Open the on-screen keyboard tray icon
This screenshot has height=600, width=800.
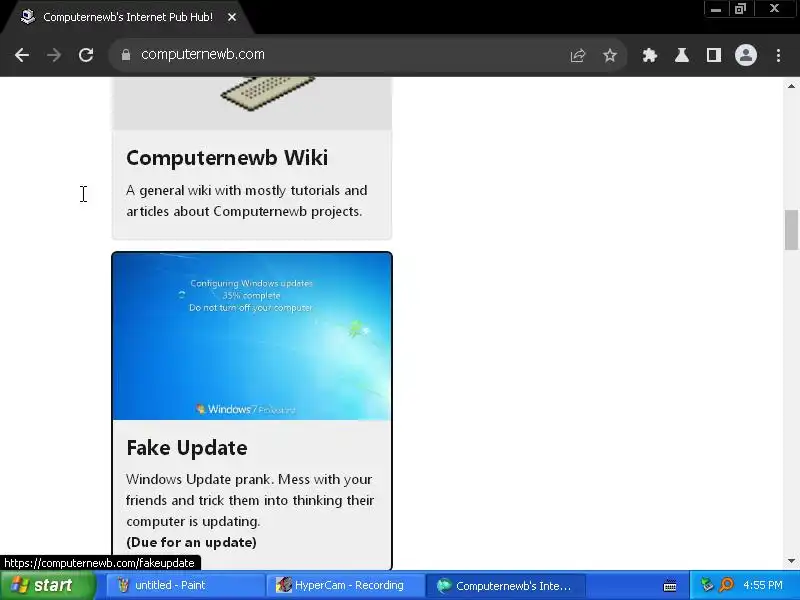pos(669,586)
